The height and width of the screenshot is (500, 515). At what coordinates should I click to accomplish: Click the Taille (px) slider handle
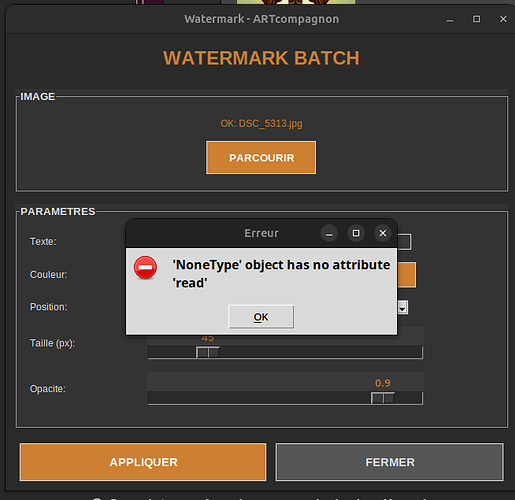point(208,352)
